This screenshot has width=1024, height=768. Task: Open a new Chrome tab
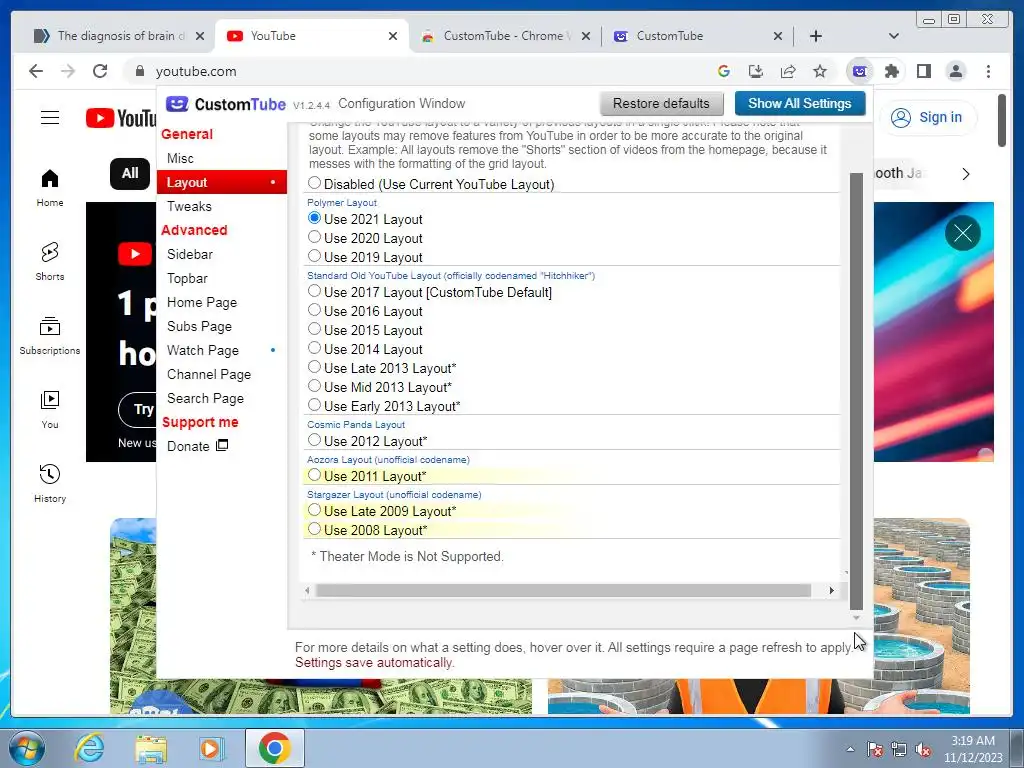pos(816,36)
